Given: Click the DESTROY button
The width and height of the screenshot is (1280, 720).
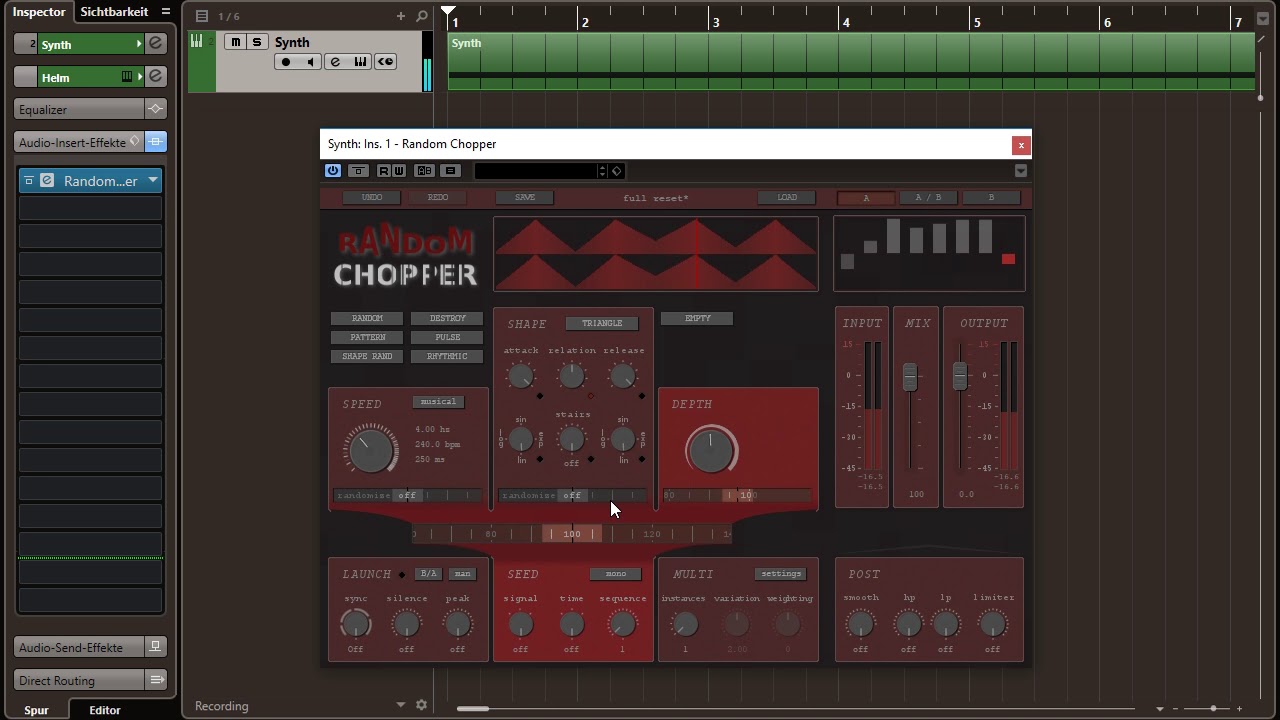Looking at the screenshot, I should [x=447, y=318].
